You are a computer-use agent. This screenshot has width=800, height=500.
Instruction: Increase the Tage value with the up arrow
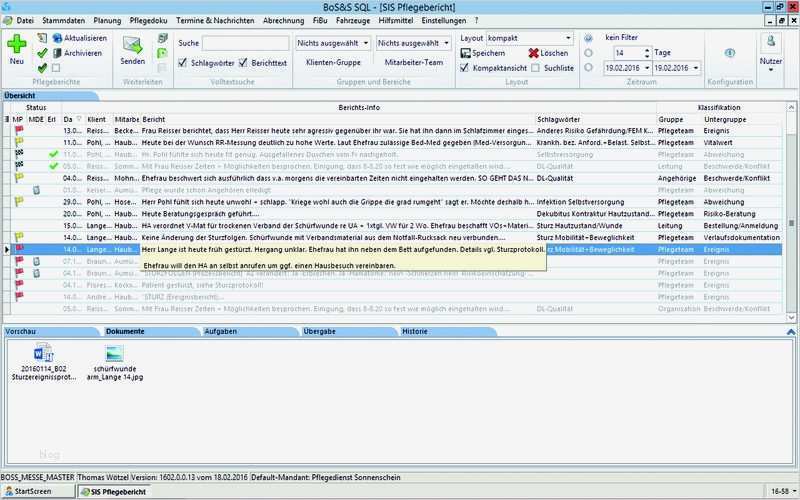[647, 50]
